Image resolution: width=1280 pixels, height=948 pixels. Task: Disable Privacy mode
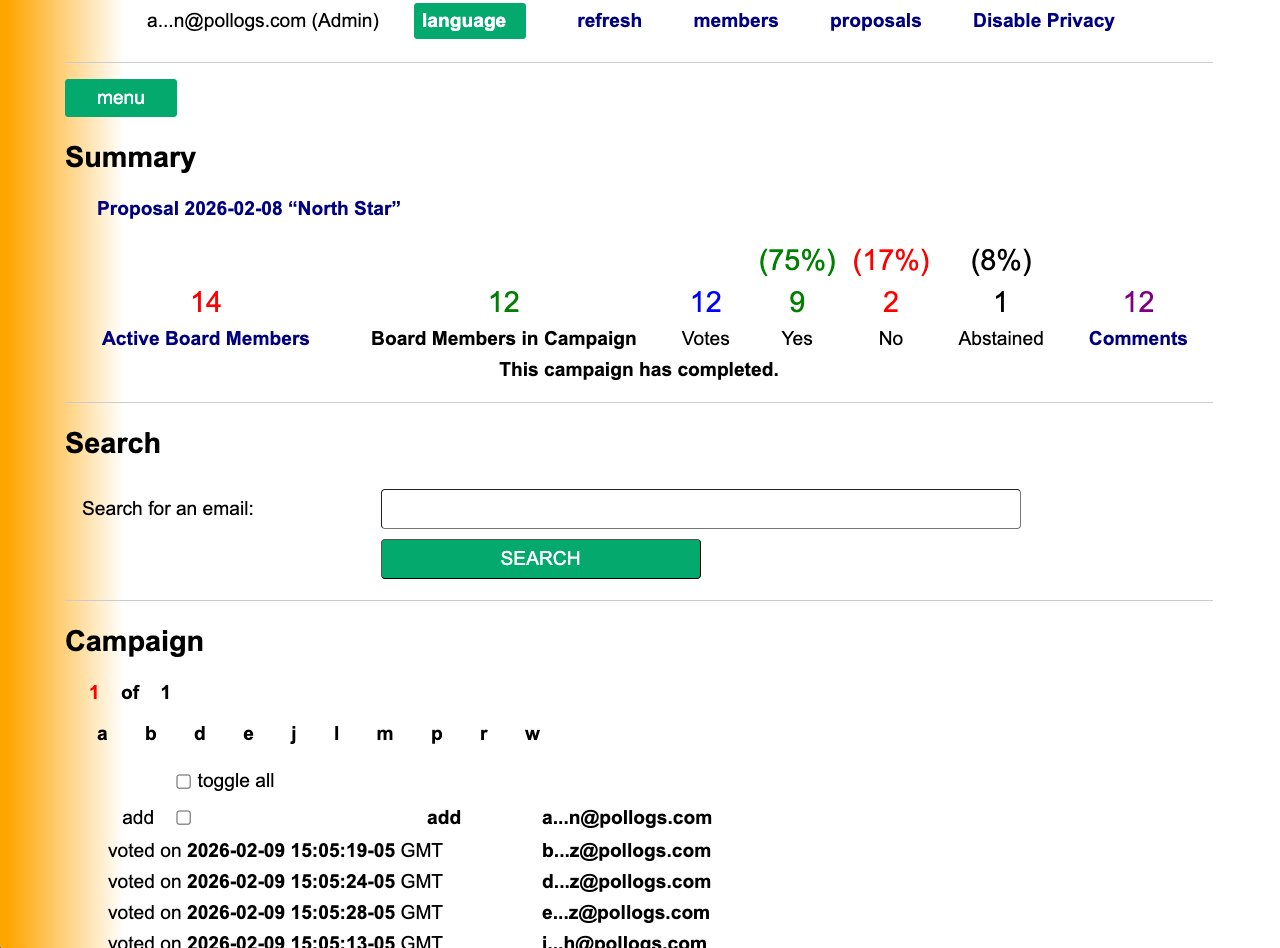[x=1043, y=20]
